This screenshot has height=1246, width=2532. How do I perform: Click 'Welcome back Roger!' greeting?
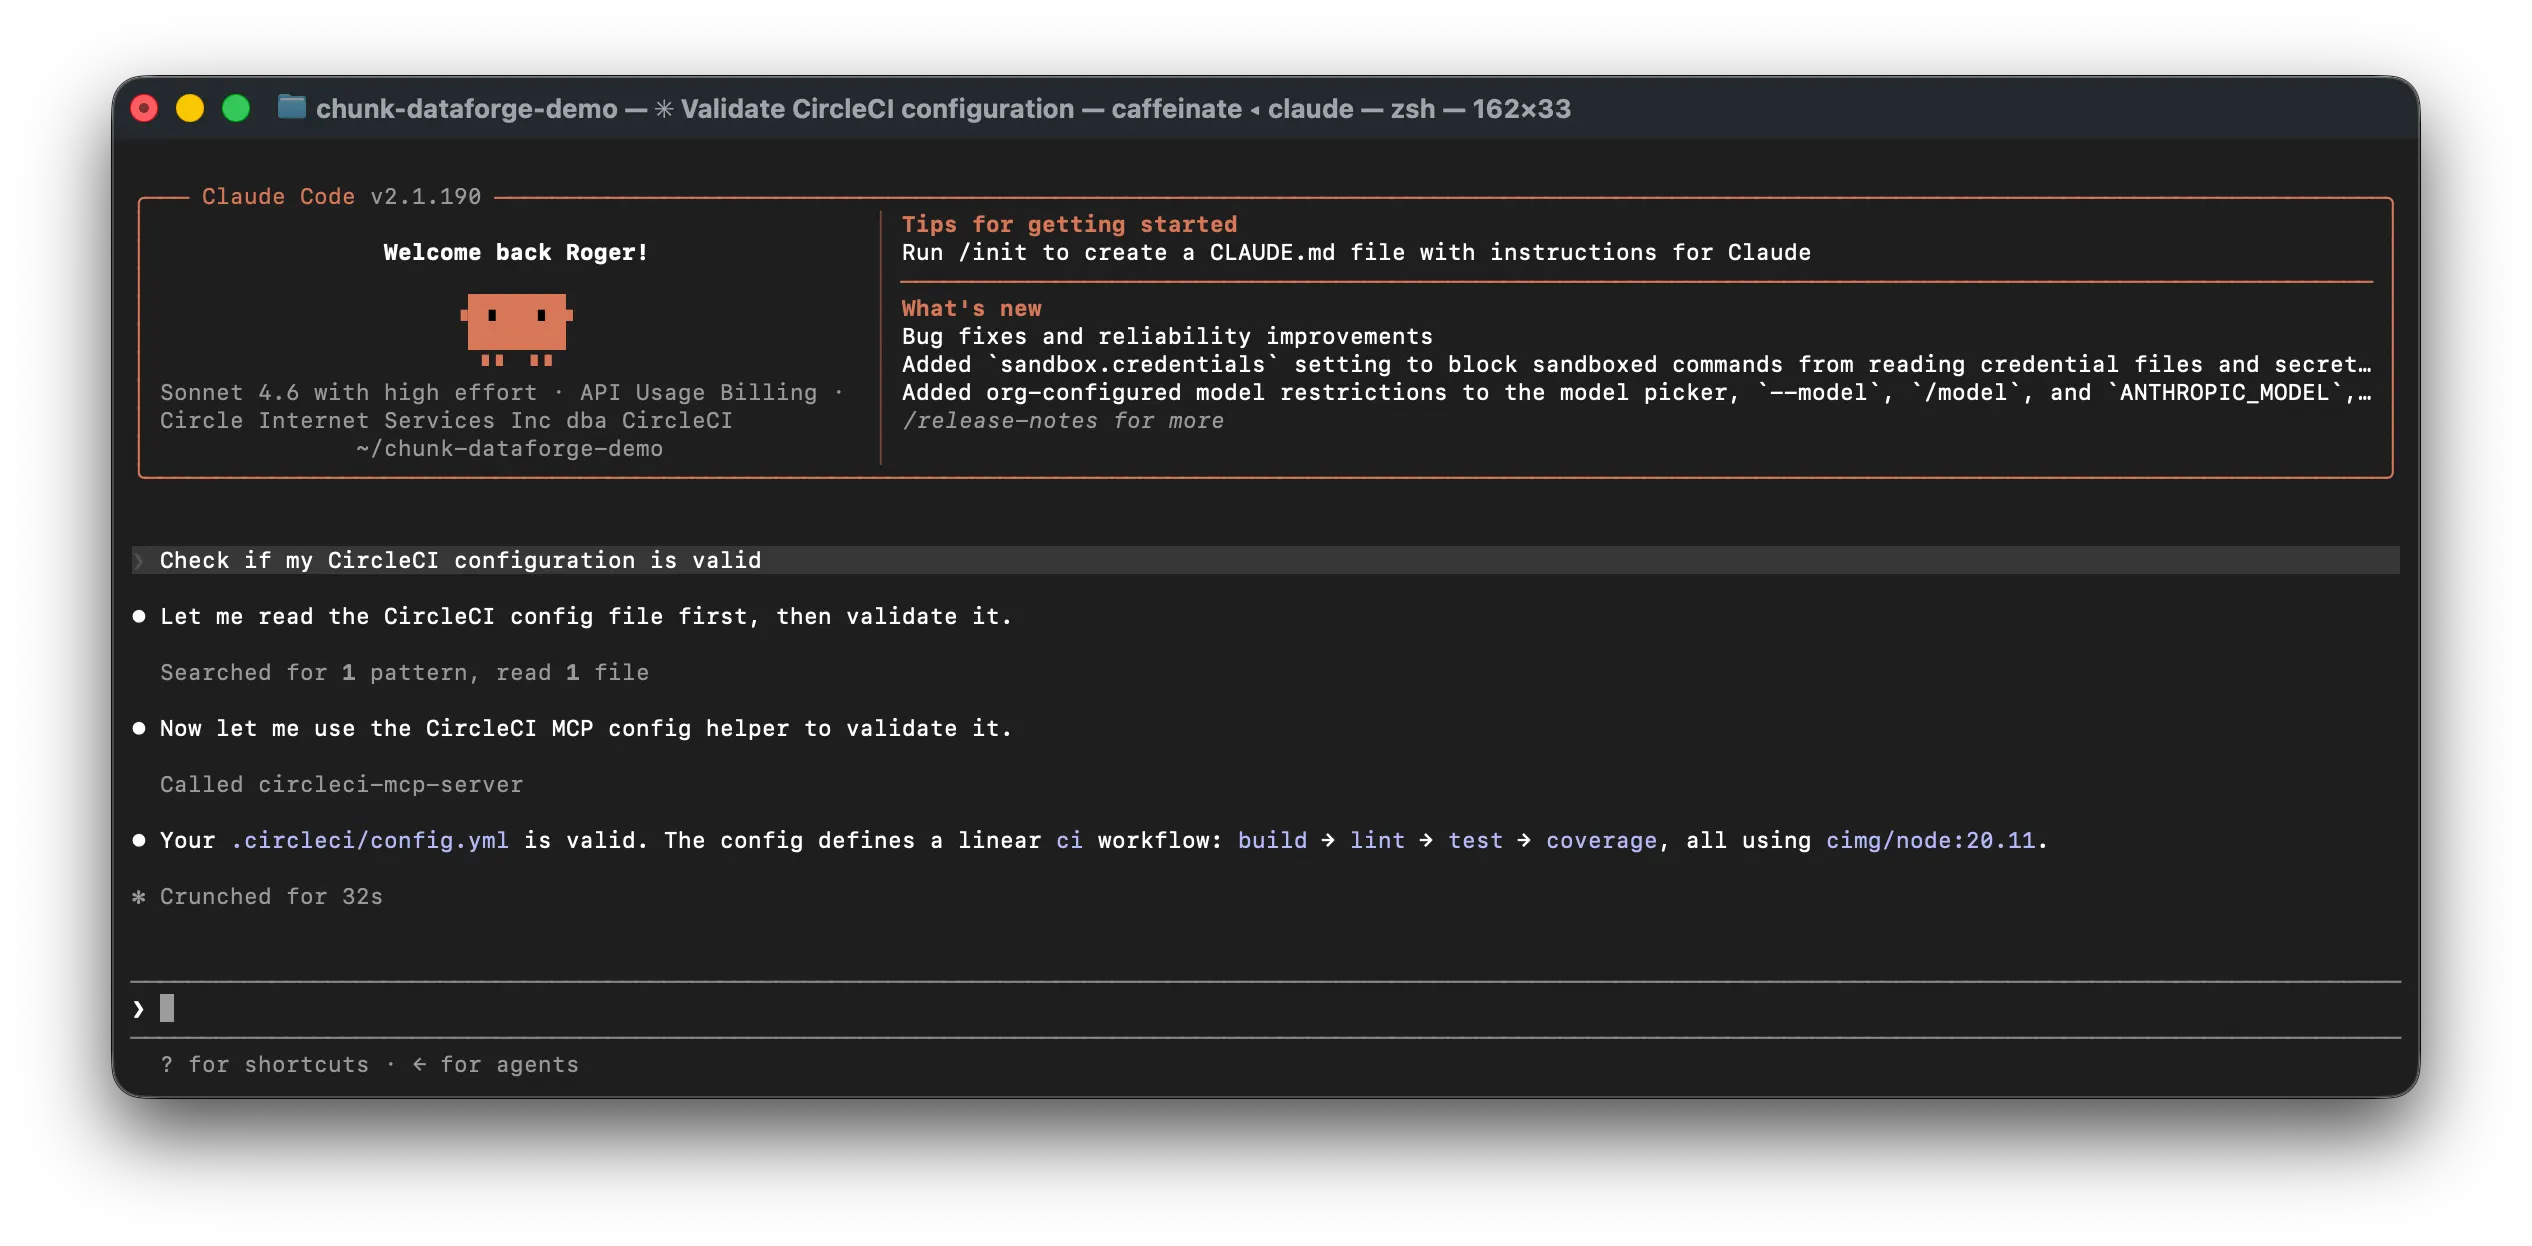(x=516, y=253)
